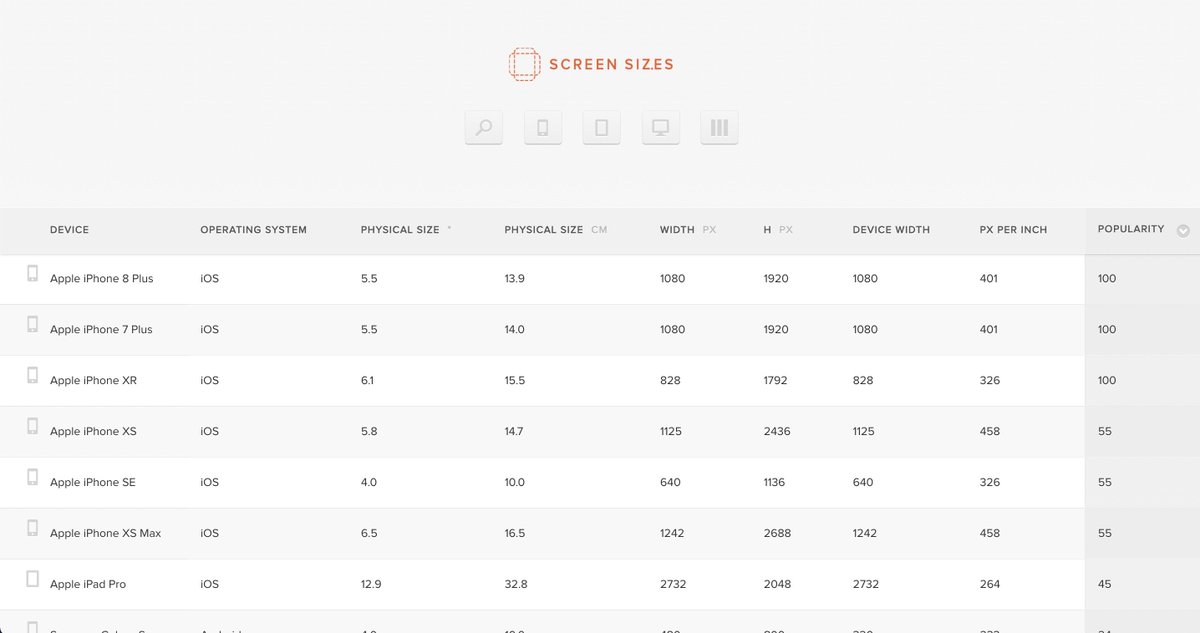Click height value 2048
Image resolution: width=1200 pixels, height=633 pixels.
click(777, 585)
